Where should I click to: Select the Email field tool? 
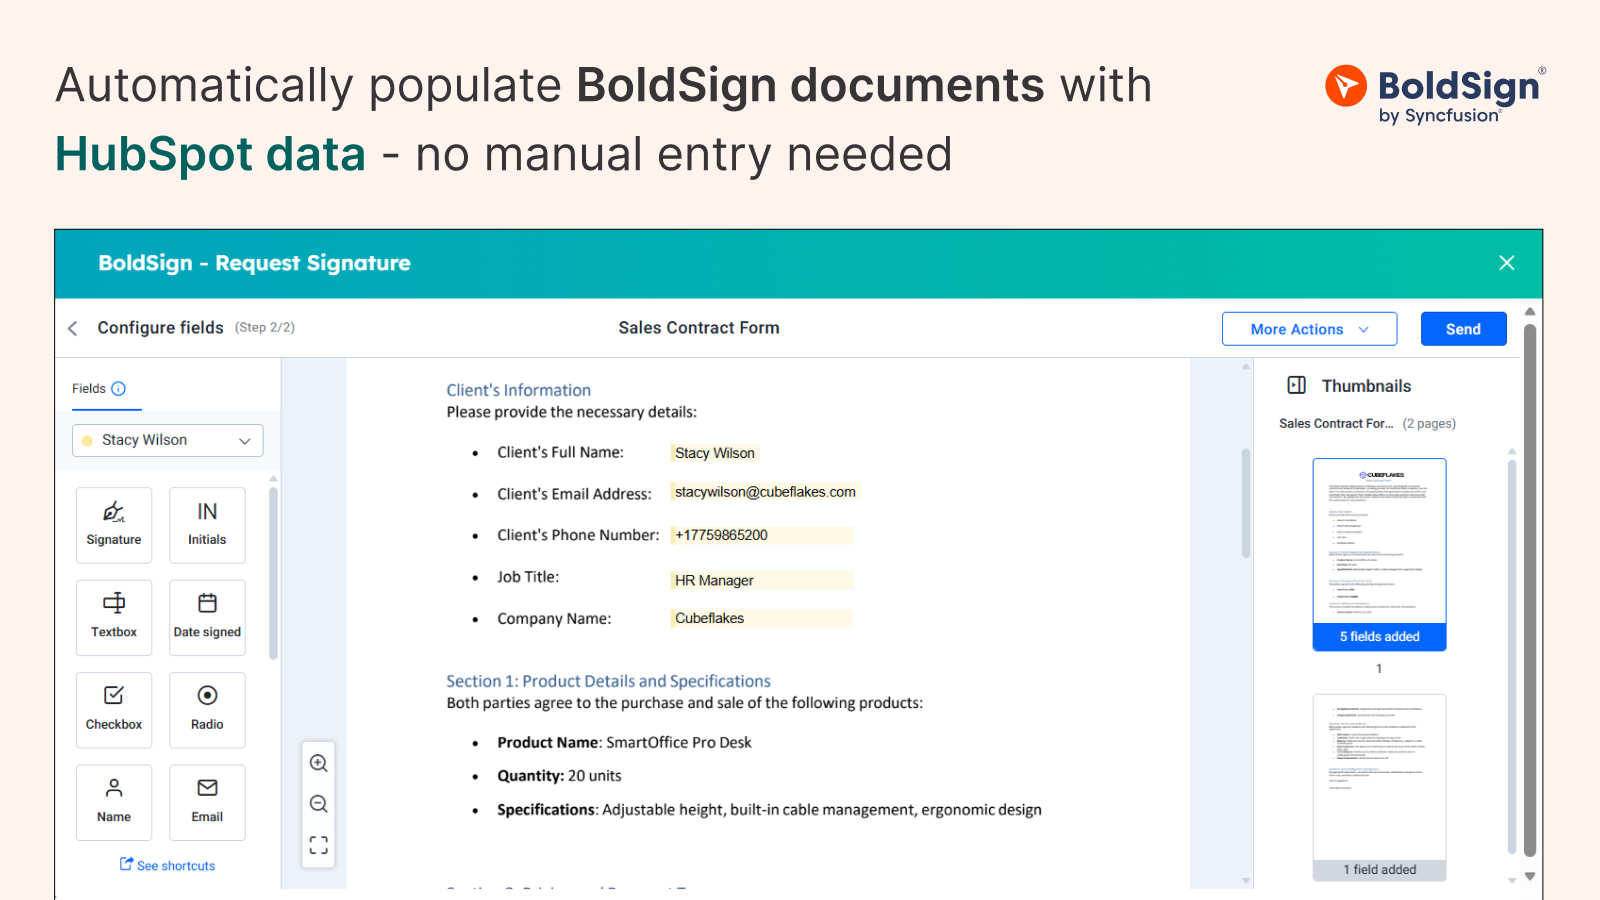point(207,801)
